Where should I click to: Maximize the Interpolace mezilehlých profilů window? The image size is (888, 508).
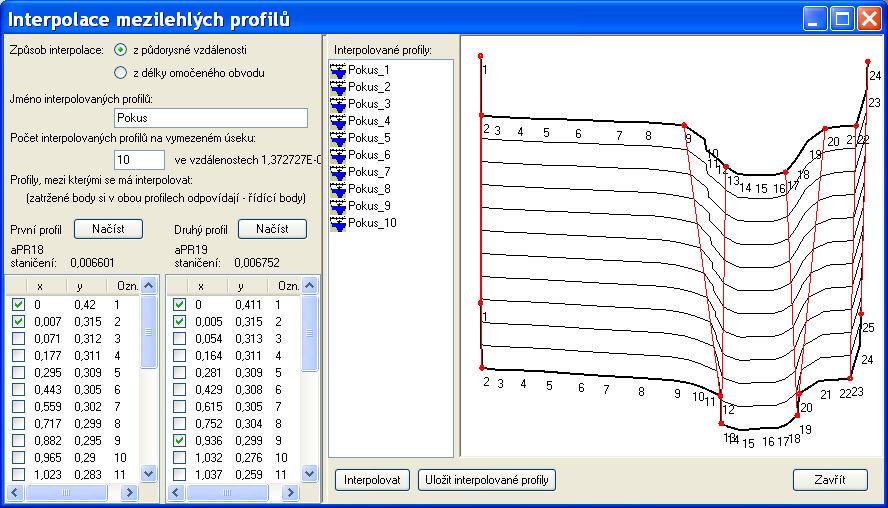point(842,19)
